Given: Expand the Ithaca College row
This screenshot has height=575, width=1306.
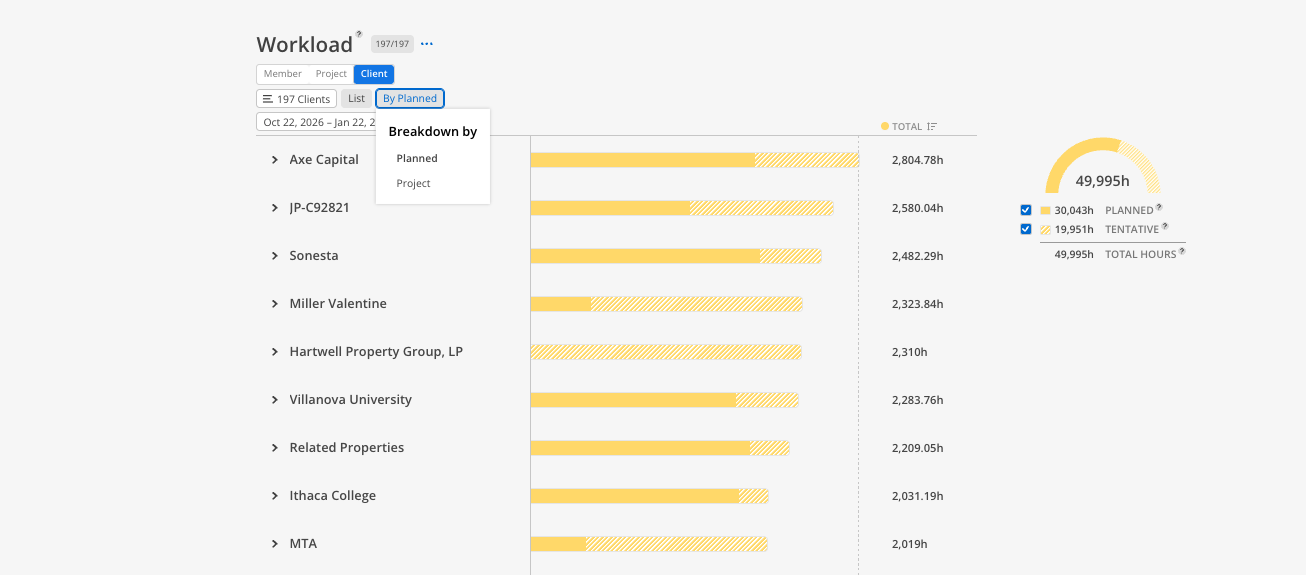Looking at the screenshot, I should [x=275, y=496].
